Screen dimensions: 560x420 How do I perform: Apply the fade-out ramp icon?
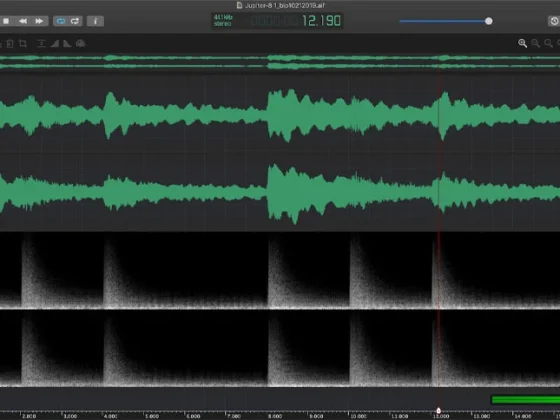click(67, 44)
